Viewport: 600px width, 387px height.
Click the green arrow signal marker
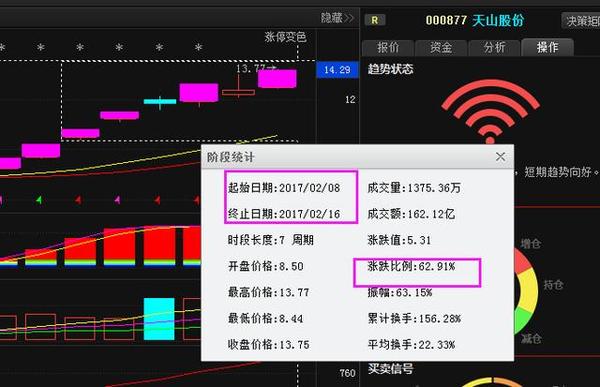pyautogui.click(x=39, y=199)
